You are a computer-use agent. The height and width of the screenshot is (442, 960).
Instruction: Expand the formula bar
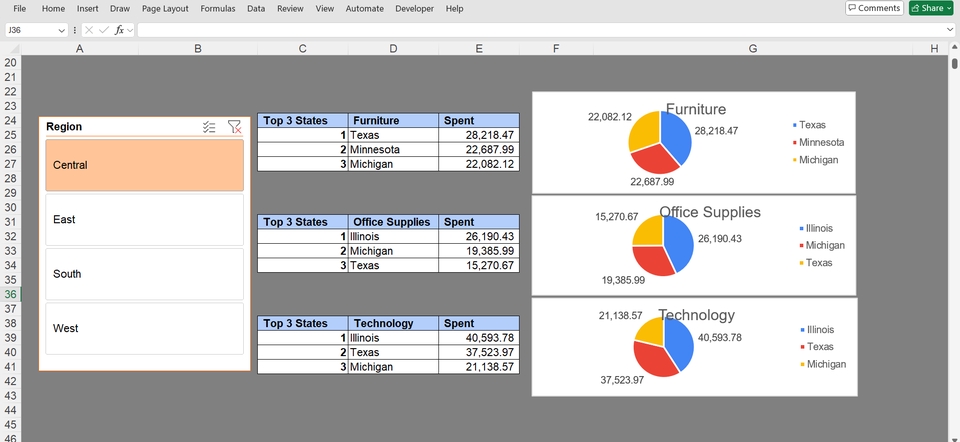point(950,29)
